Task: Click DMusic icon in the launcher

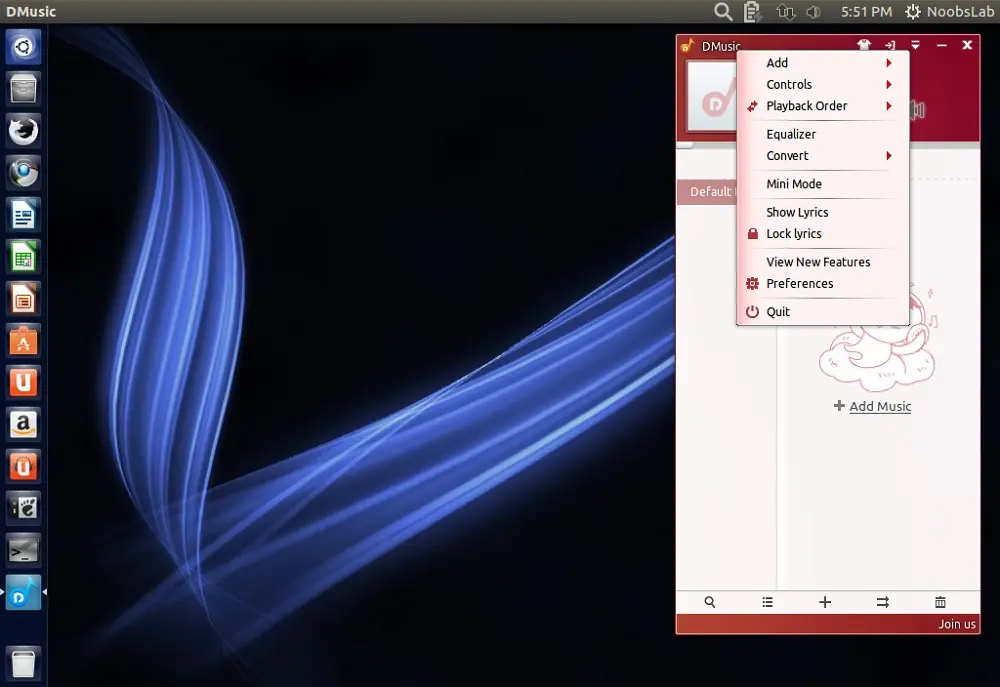Action: [x=24, y=593]
